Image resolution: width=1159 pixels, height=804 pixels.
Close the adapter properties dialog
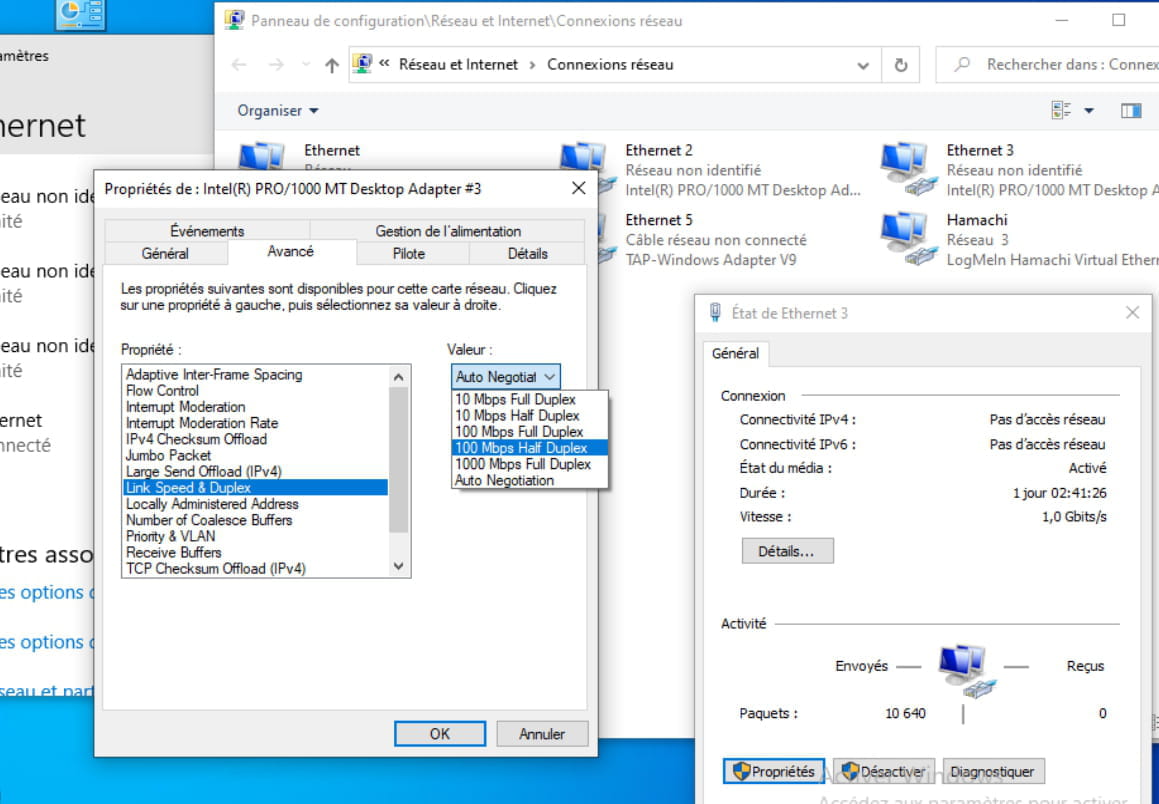[x=578, y=188]
